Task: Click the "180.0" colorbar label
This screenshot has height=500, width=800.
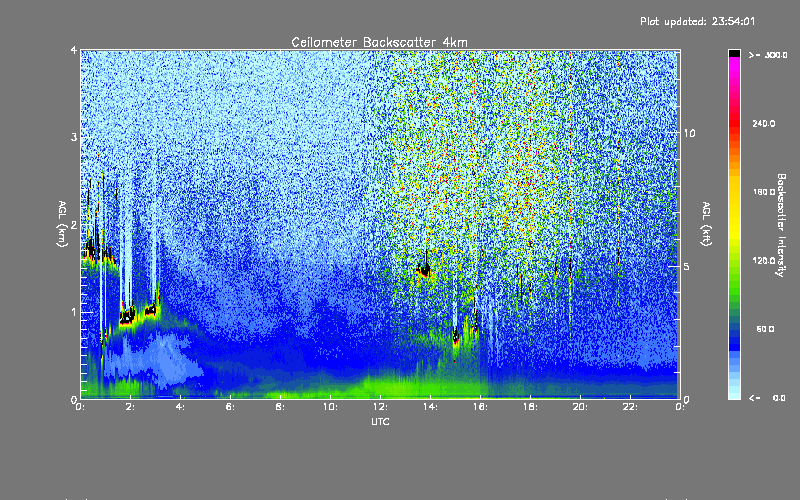Action: (764, 192)
